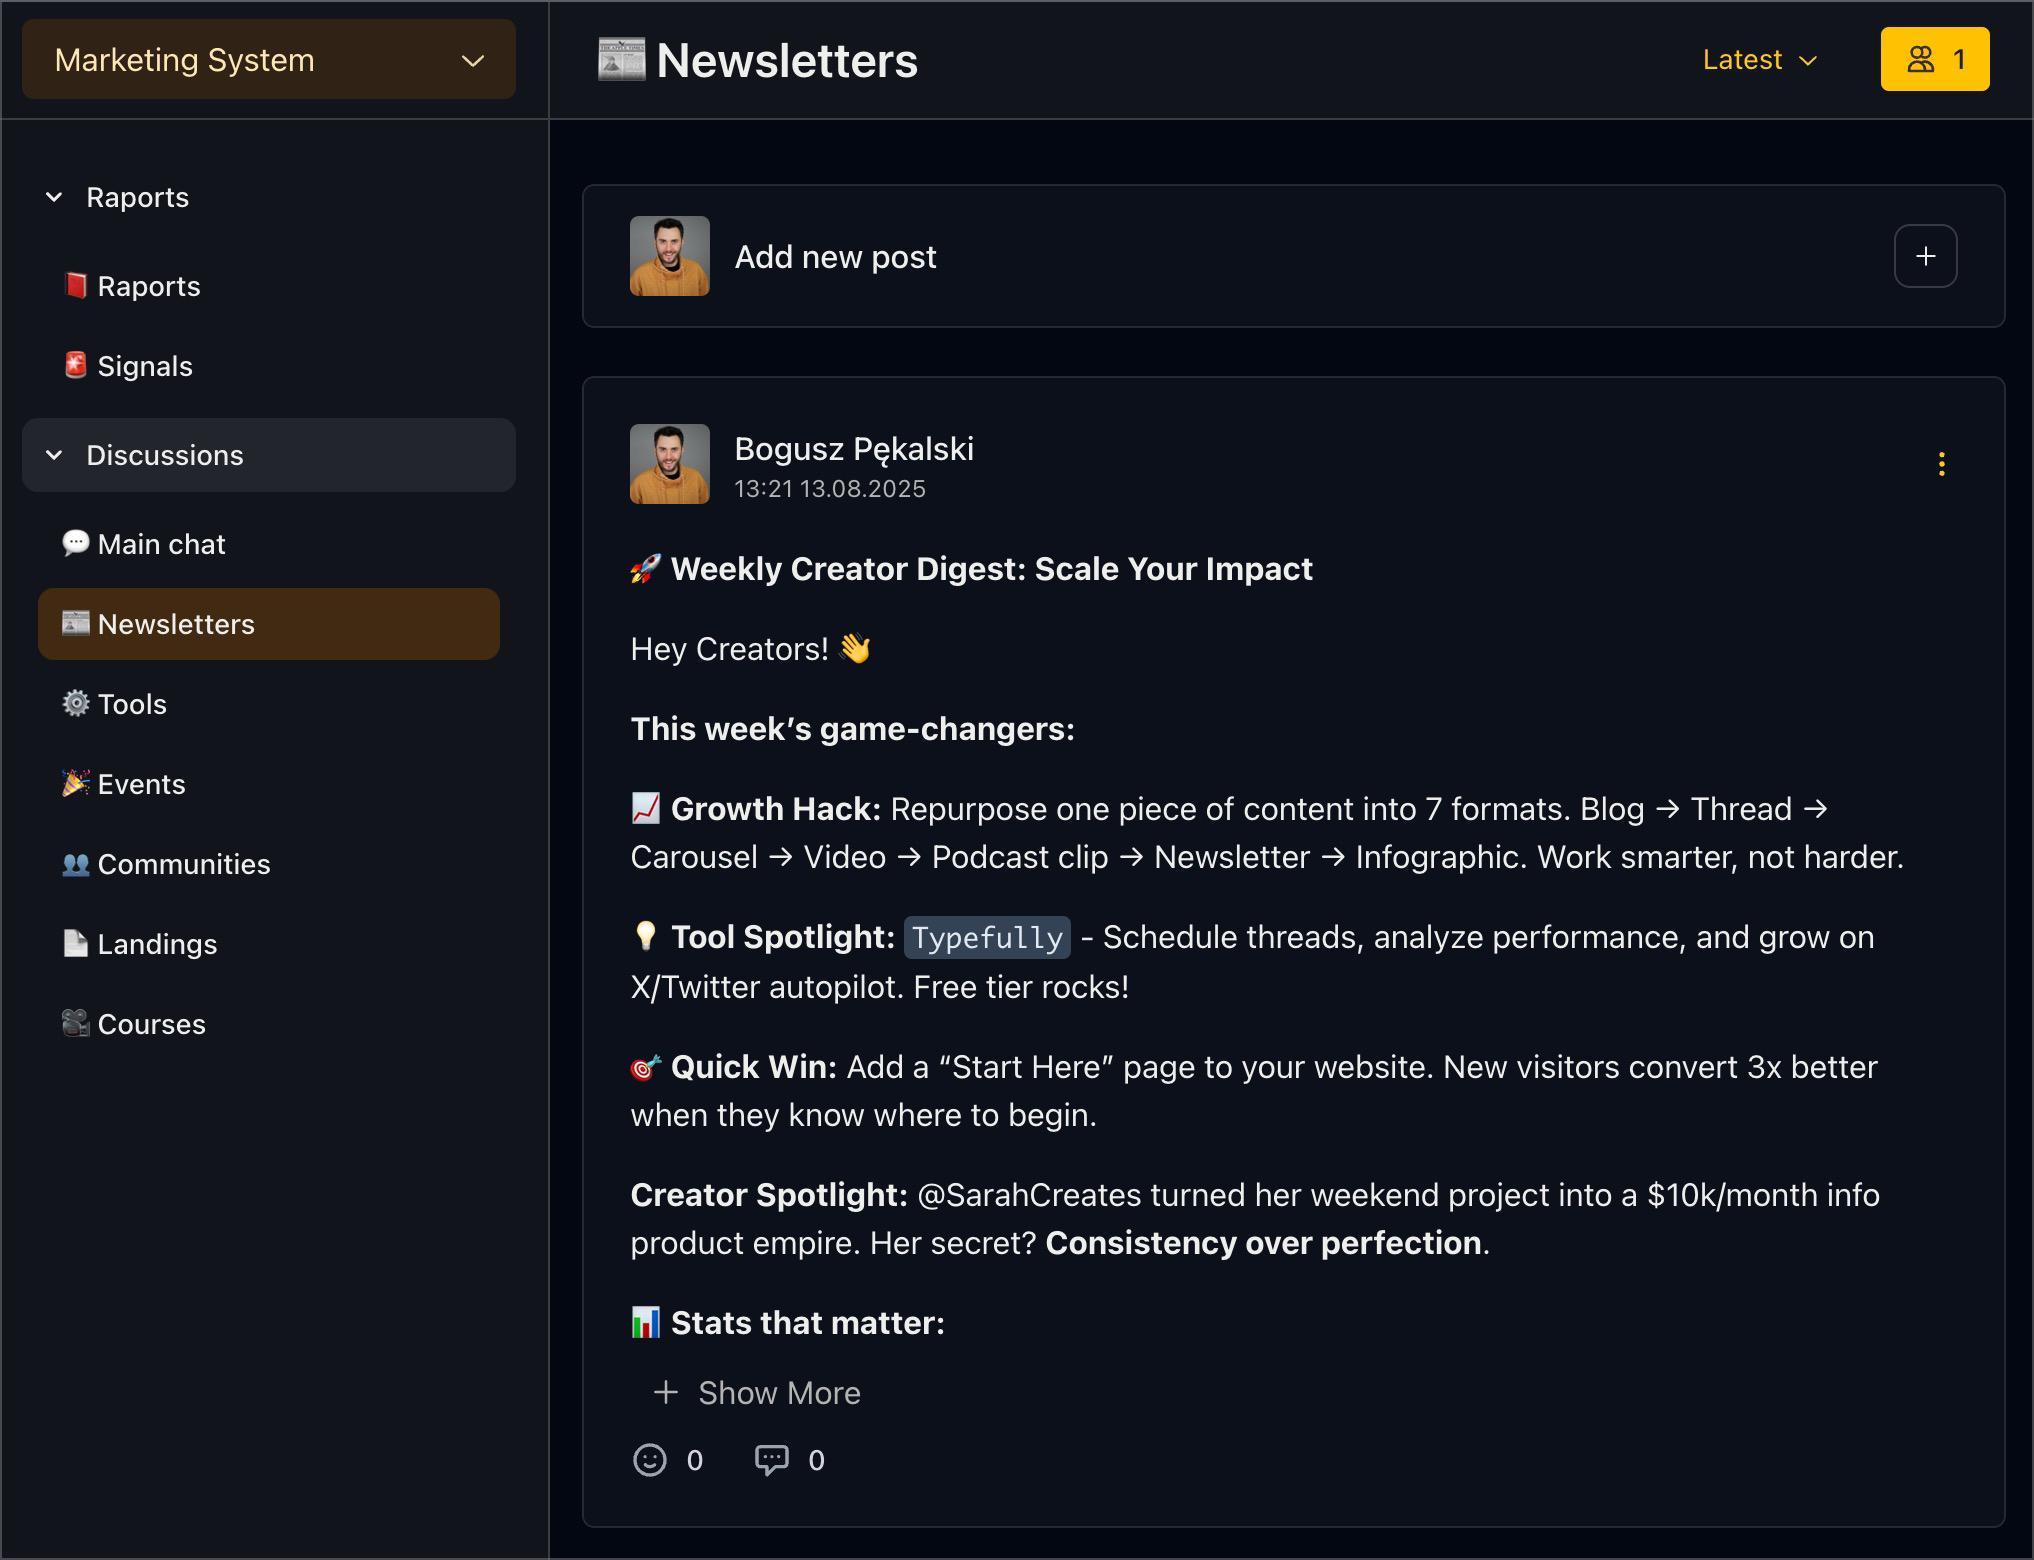2034x1560 pixels.
Task: Open the Main chat channel
Action: (161, 544)
